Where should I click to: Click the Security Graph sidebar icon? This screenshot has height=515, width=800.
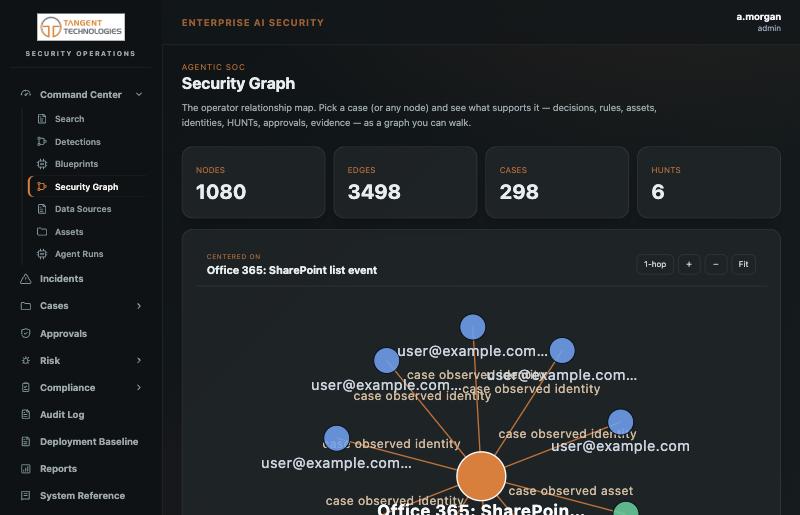[x=42, y=187]
